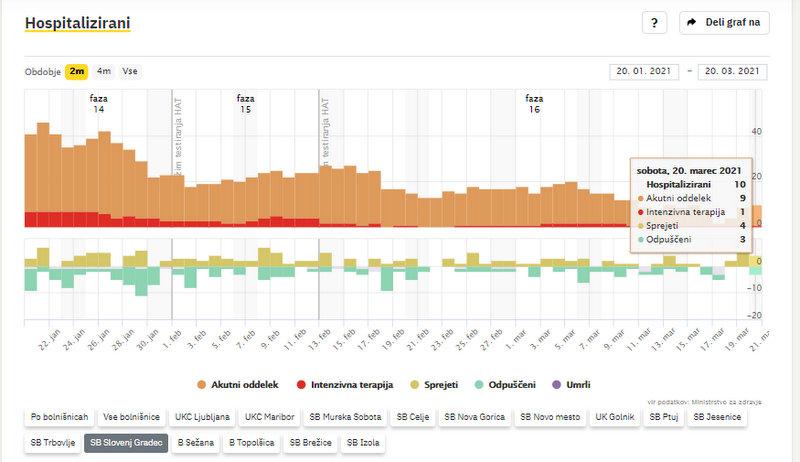Open the start date field 20. 01. 2021
800x462 pixels.
[643, 71]
